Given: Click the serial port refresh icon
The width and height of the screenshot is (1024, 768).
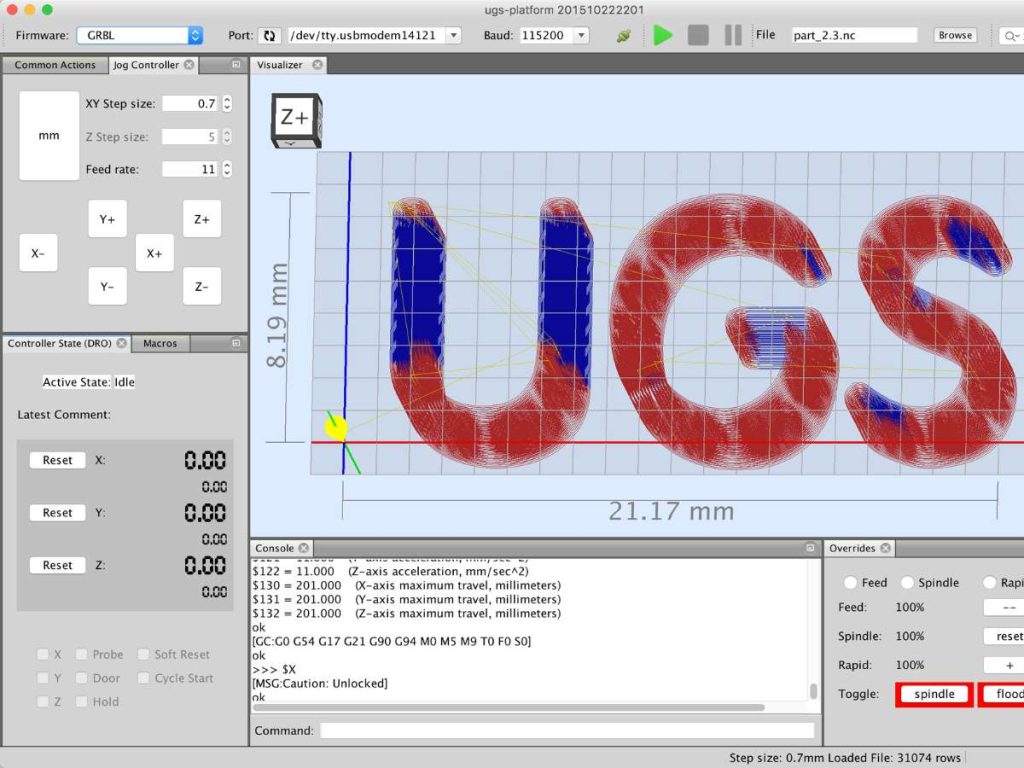Looking at the screenshot, I should click(269, 35).
